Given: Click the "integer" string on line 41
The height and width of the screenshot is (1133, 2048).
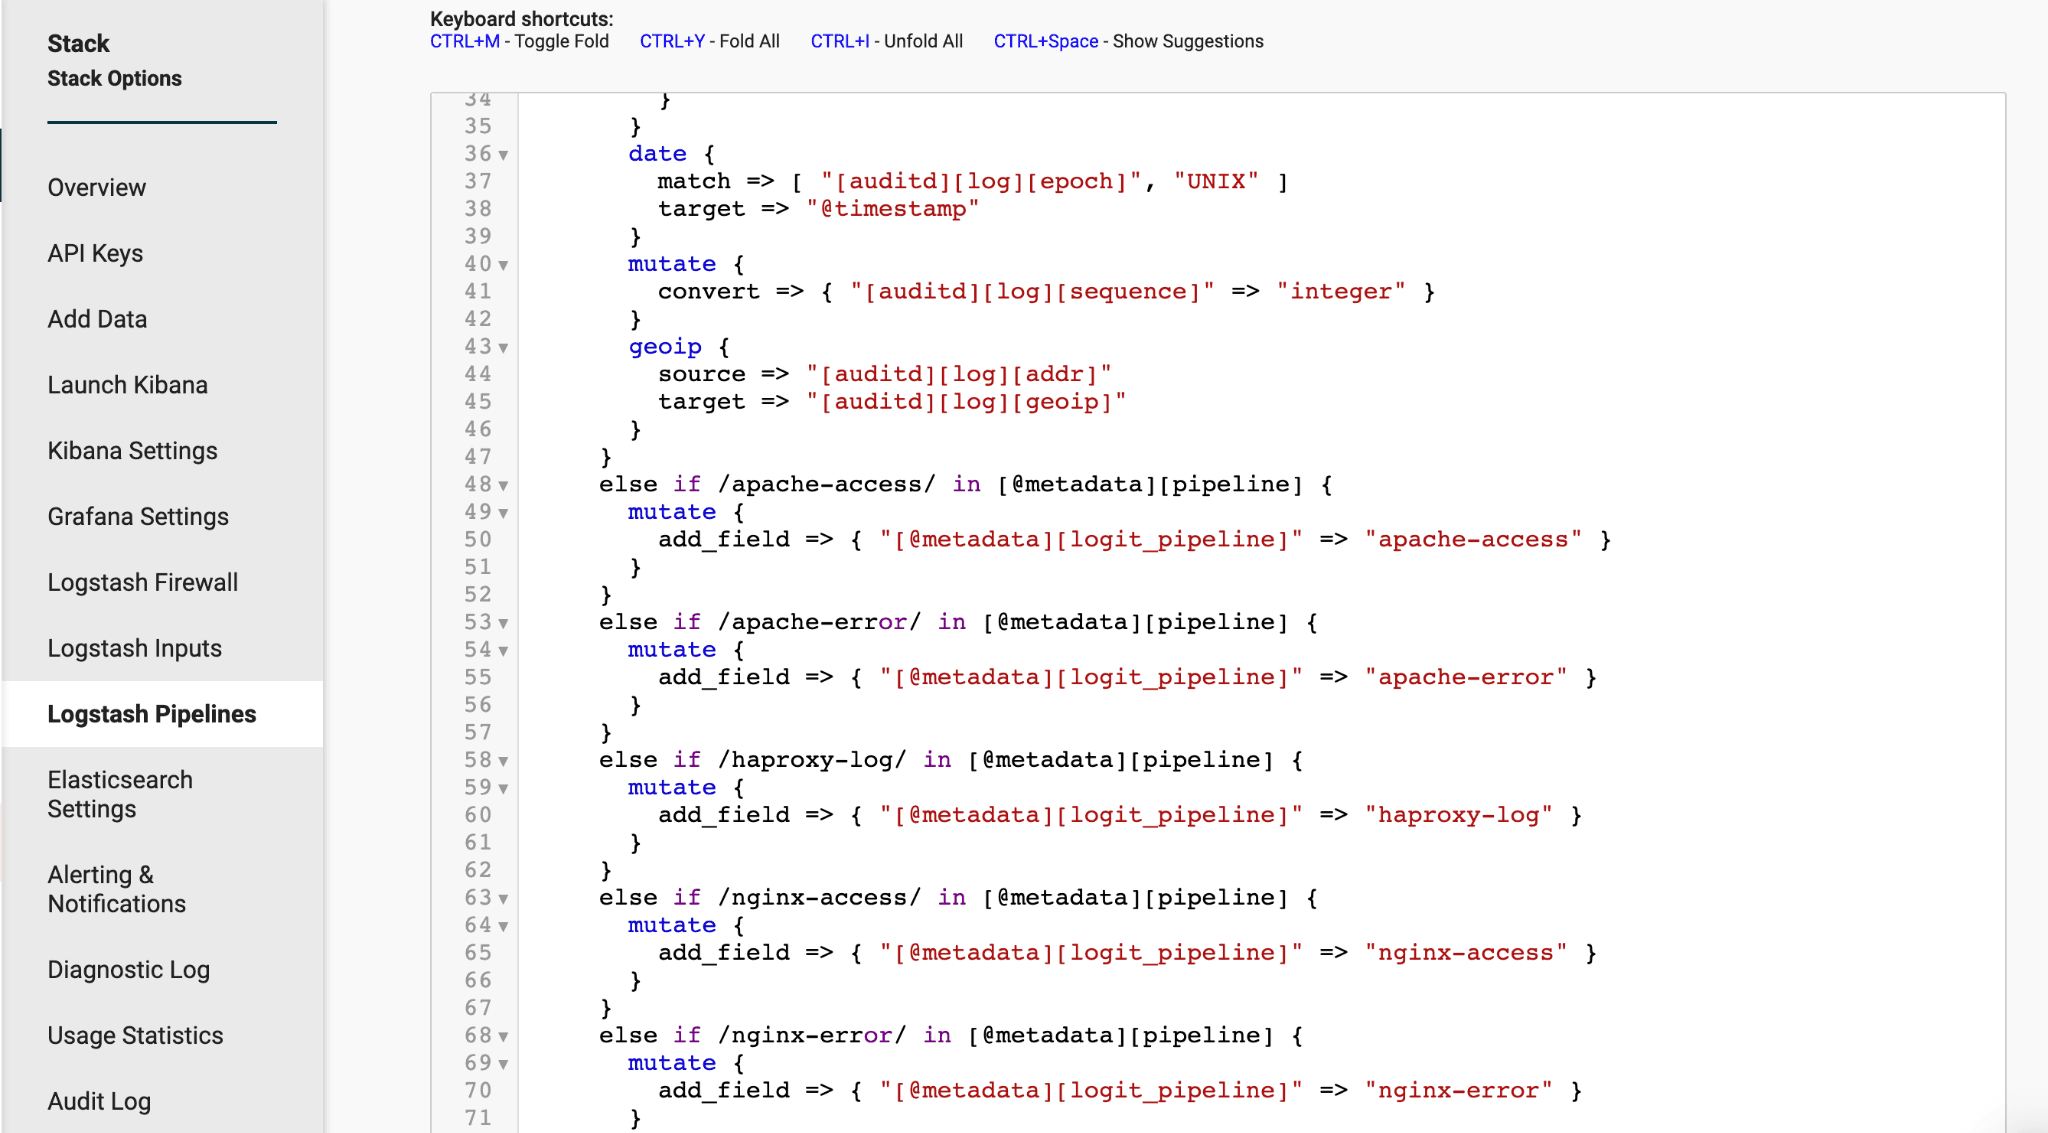Looking at the screenshot, I should click(1341, 292).
